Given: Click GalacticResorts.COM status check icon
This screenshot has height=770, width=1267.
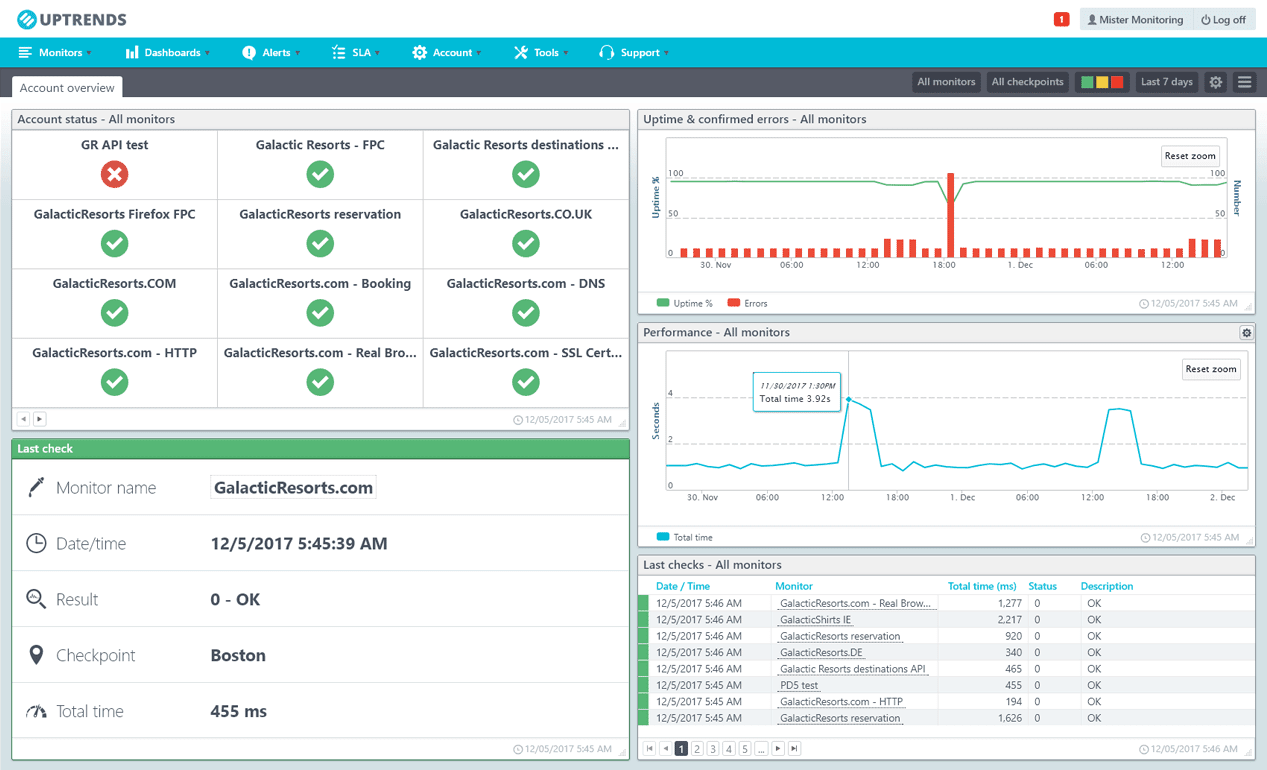Looking at the screenshot, I should pyautogui.click(x=115, y=313).
